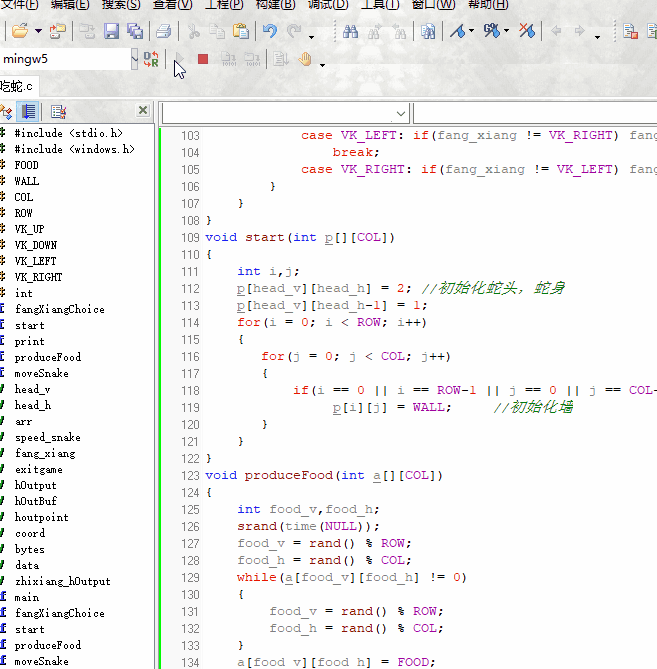Click the first view icon in side panel
Image resolution: width=657 pixels, height=669 pixels.
(x=6, y=112)
